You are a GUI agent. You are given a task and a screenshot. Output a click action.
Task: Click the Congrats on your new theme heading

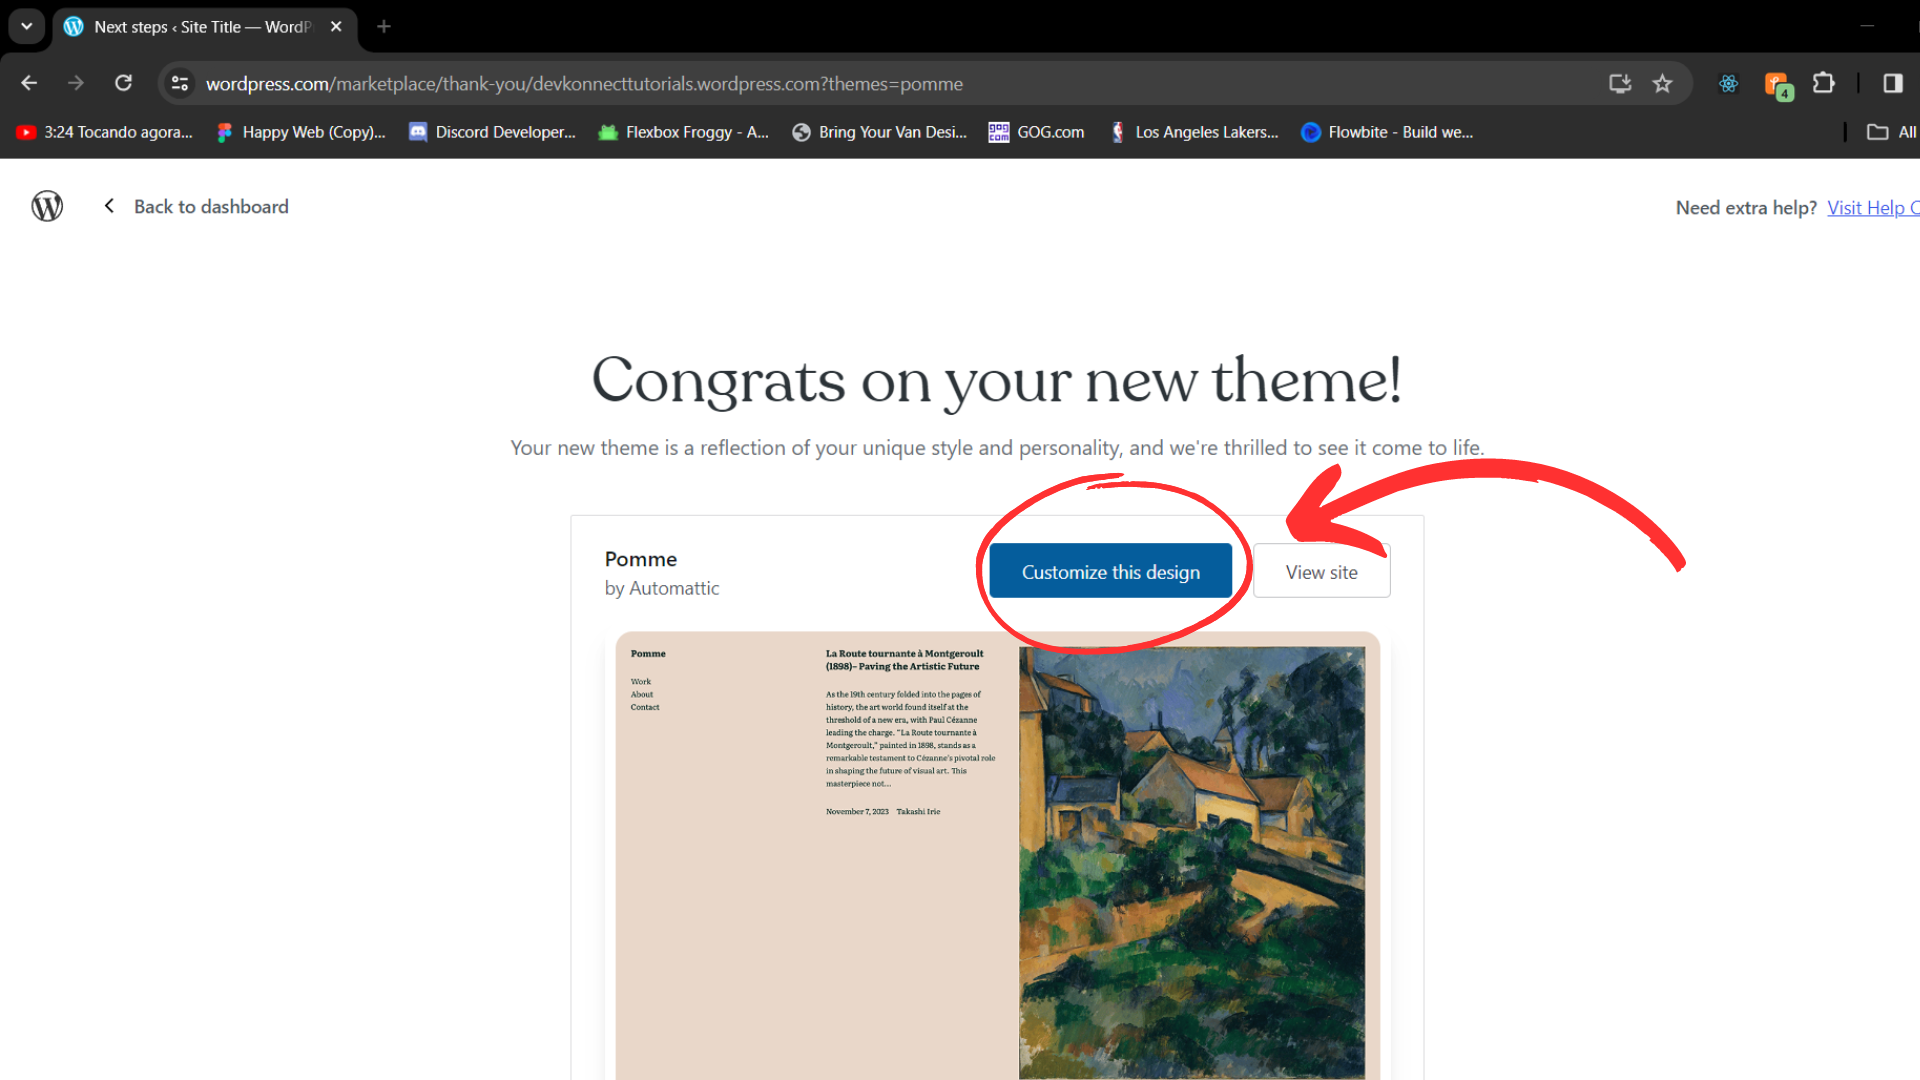tap(997, 381)
